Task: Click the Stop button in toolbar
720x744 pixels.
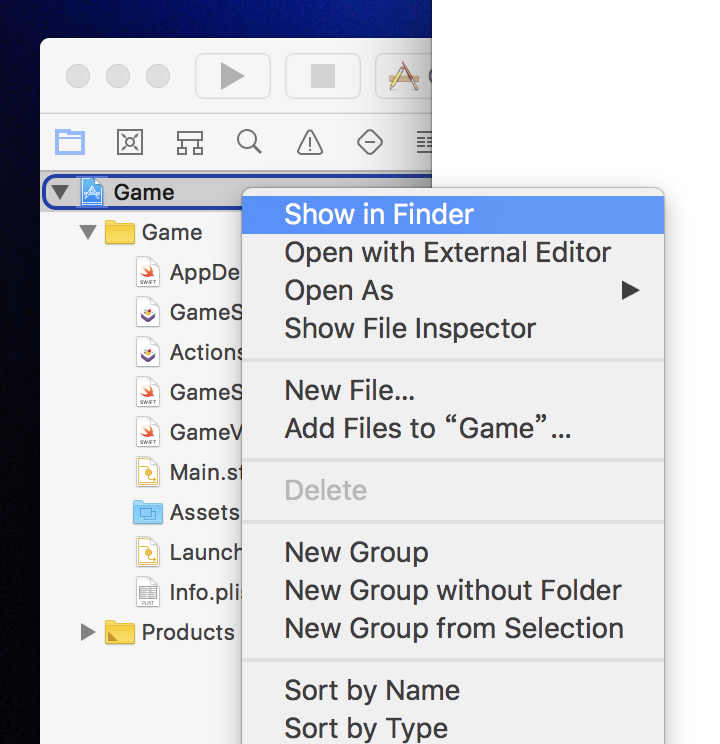Action: pos(323,76)
